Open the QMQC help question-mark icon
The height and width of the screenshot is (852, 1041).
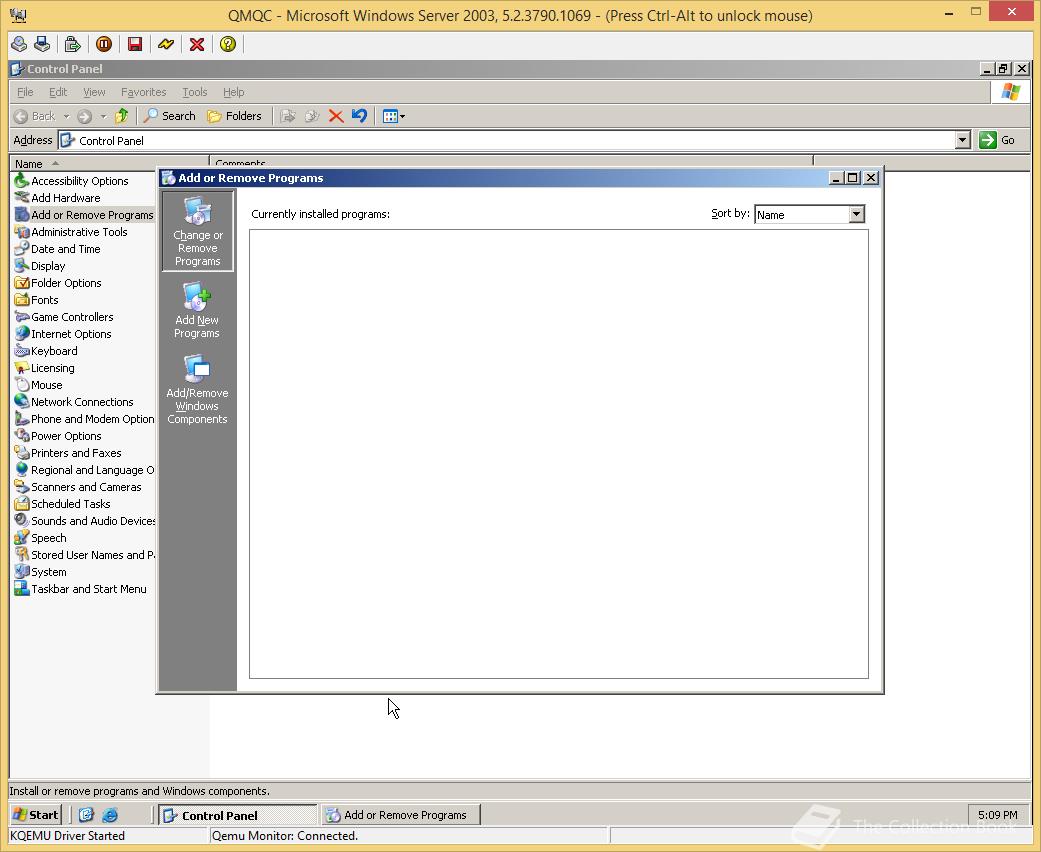[228, 44]
